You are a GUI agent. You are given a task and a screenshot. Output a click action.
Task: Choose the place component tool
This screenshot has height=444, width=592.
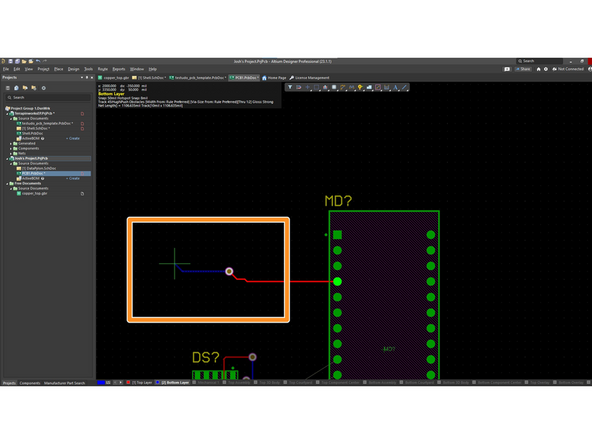[334, 88]
